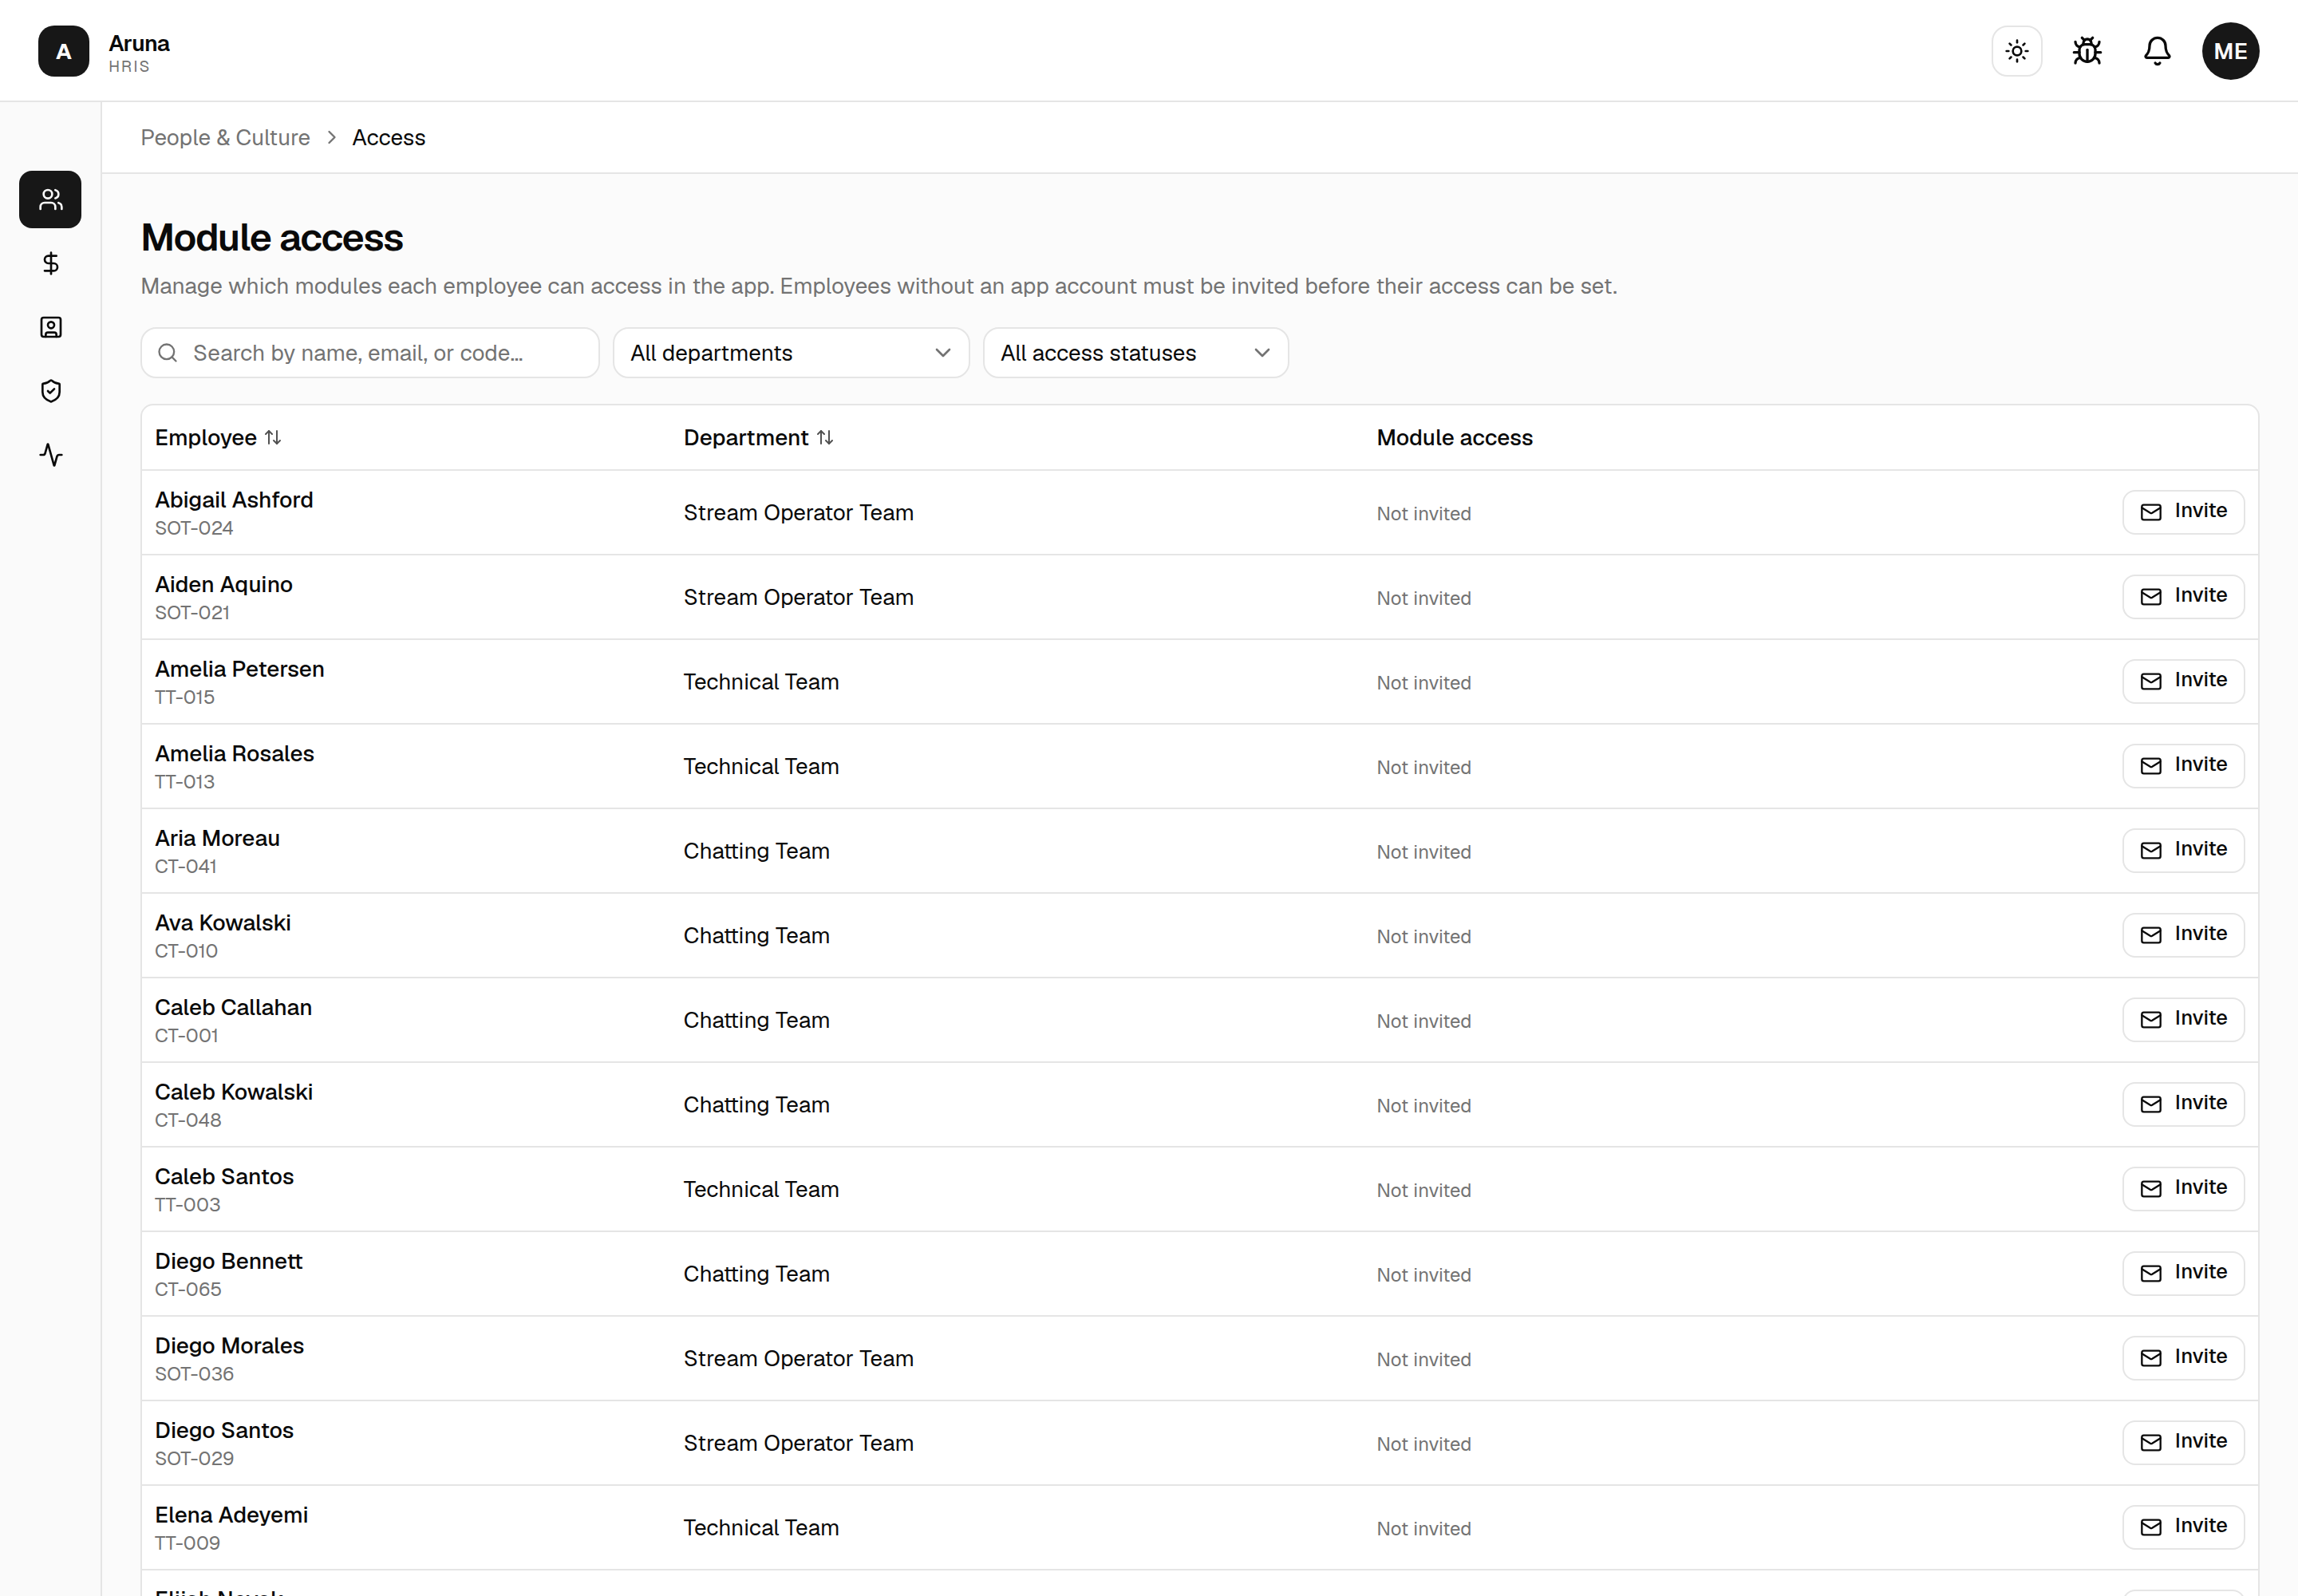Viewport: 2298px width, 1596px height.
Task: Select employee name Diego Morales
Action: point(230,1346)
